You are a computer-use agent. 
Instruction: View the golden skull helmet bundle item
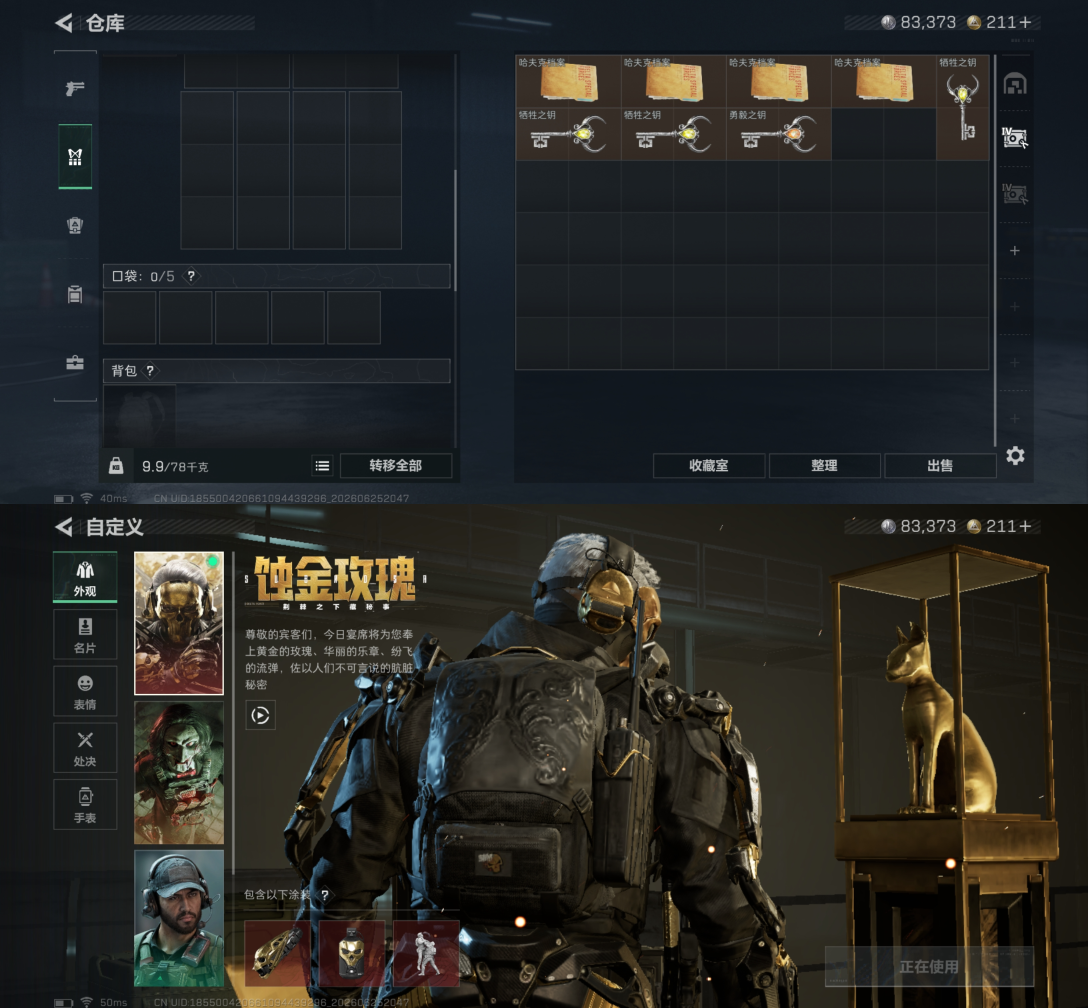click(352, 953)
